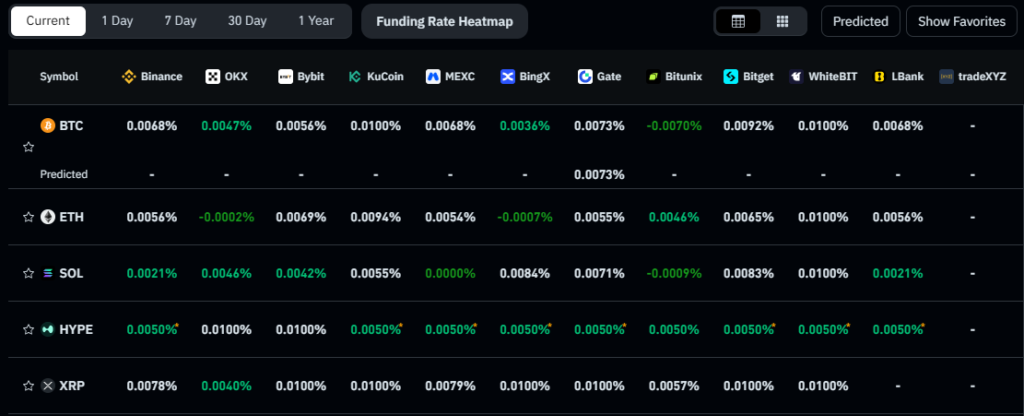This screenshot has height=416, width=1024.
Task: Click ETH OKX rate -0.0002%
Action: (226, 217)
